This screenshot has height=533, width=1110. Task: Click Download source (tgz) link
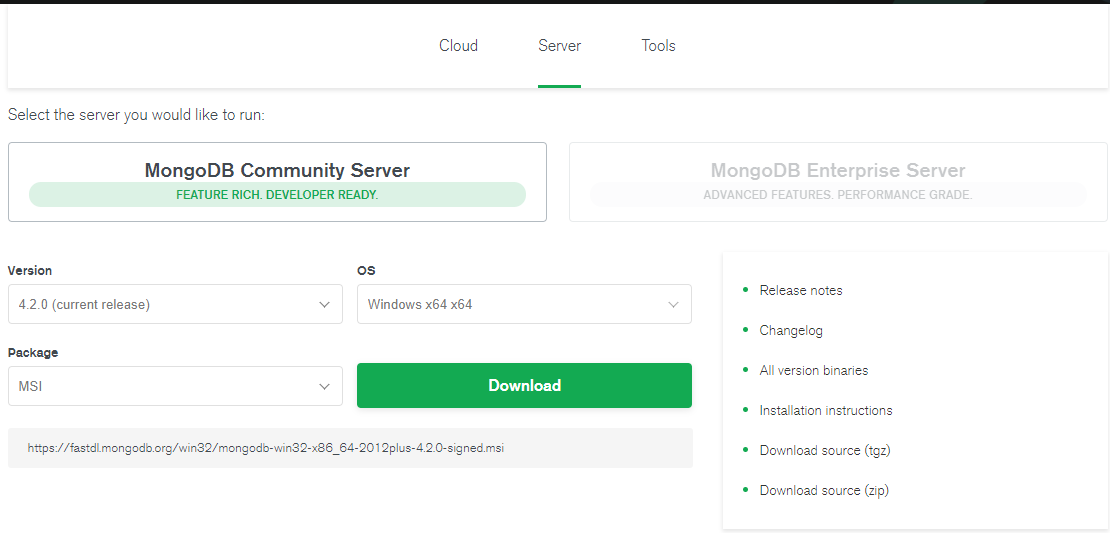coord(825,450)
